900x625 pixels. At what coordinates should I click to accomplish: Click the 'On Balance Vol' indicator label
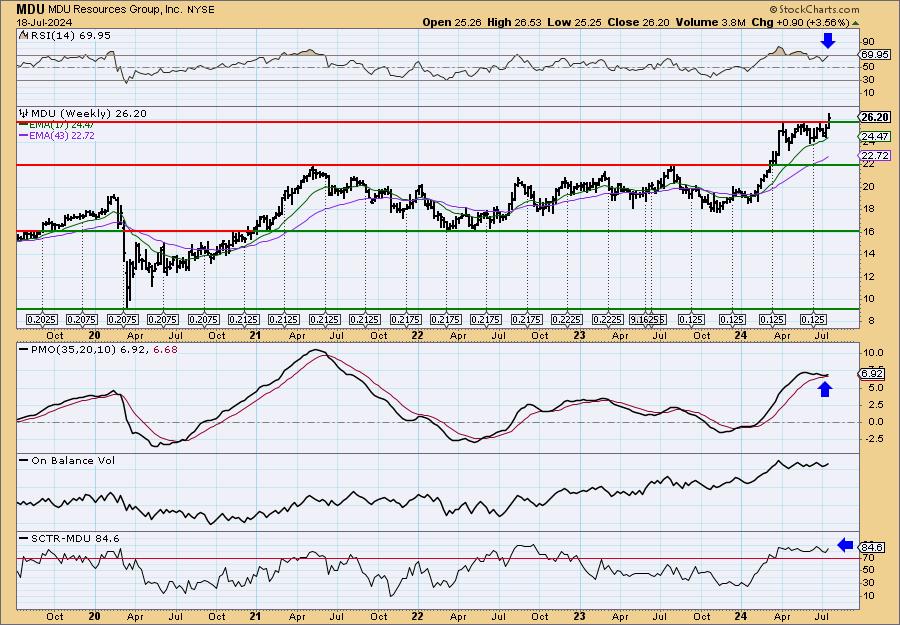click(73, 461)
